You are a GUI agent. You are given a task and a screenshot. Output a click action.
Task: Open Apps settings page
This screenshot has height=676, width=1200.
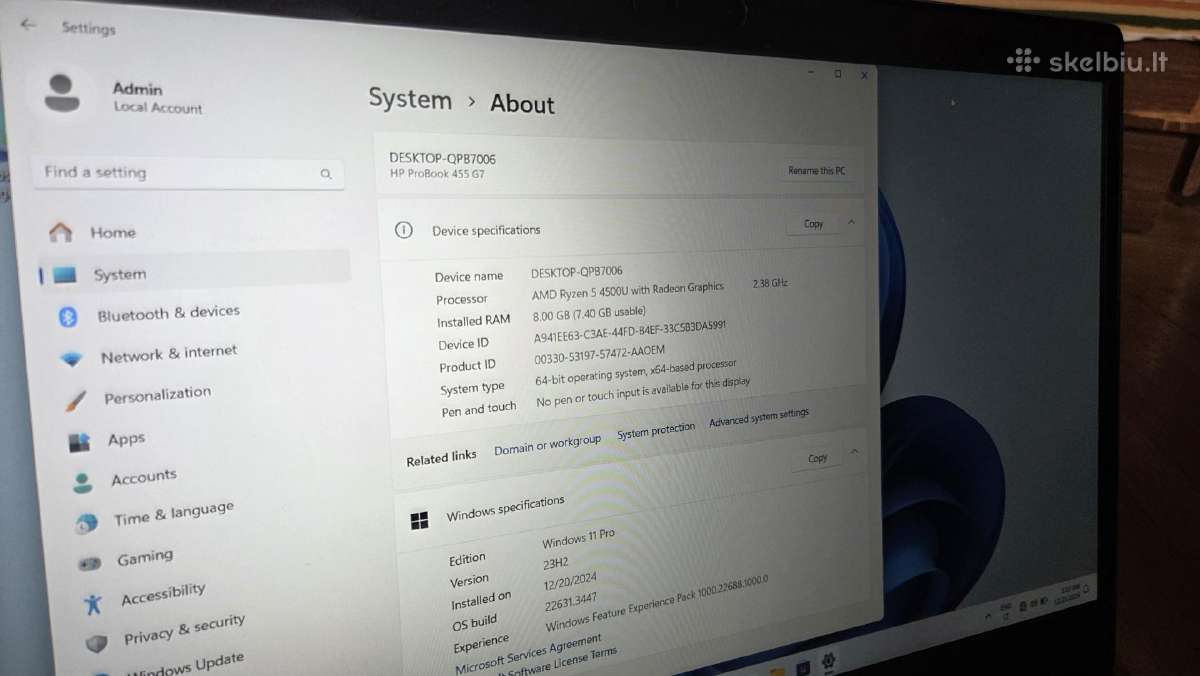click(x=127, y=439)
